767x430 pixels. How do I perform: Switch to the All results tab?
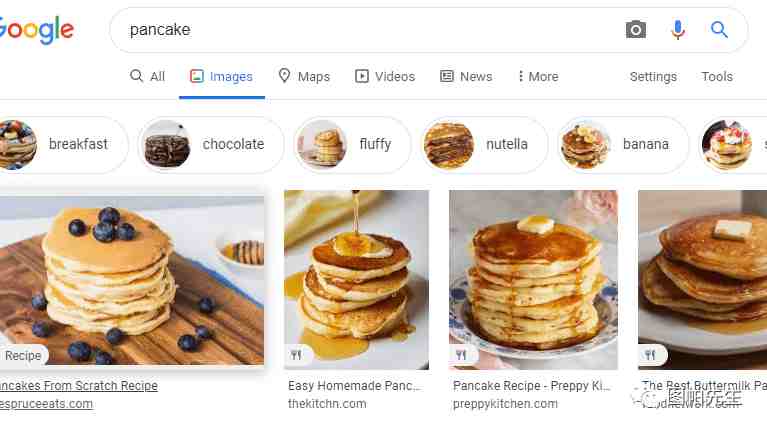[x=147, y=76]
